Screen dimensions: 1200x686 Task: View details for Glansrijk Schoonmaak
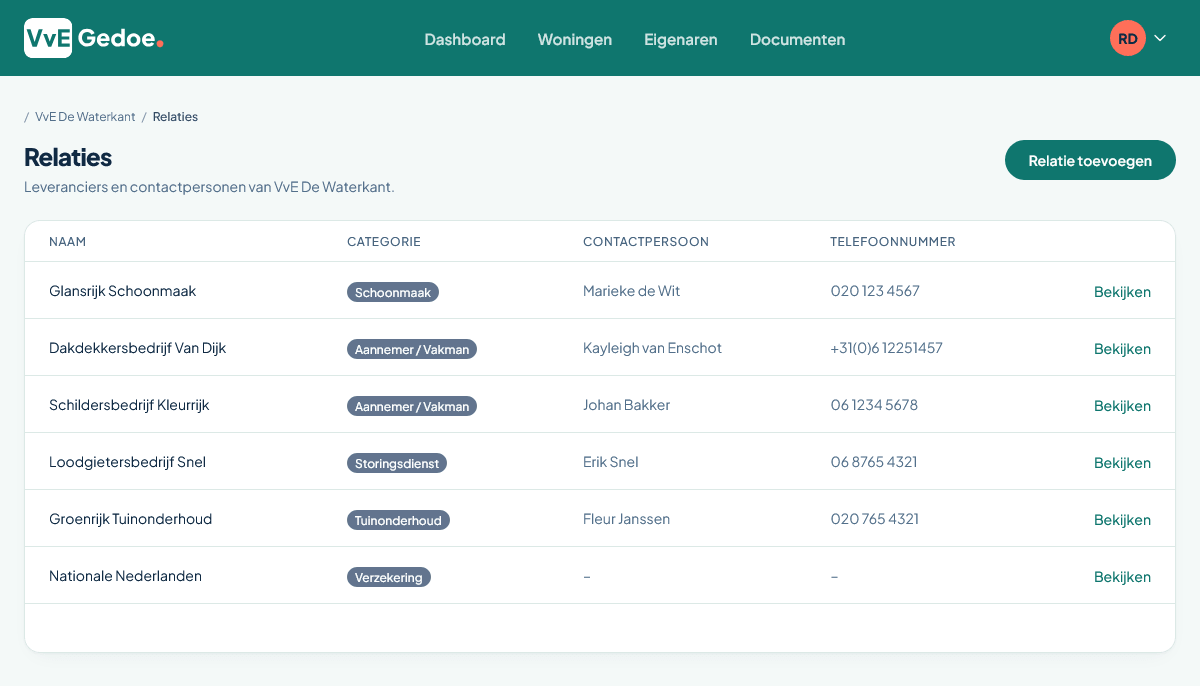(1122, 292)
